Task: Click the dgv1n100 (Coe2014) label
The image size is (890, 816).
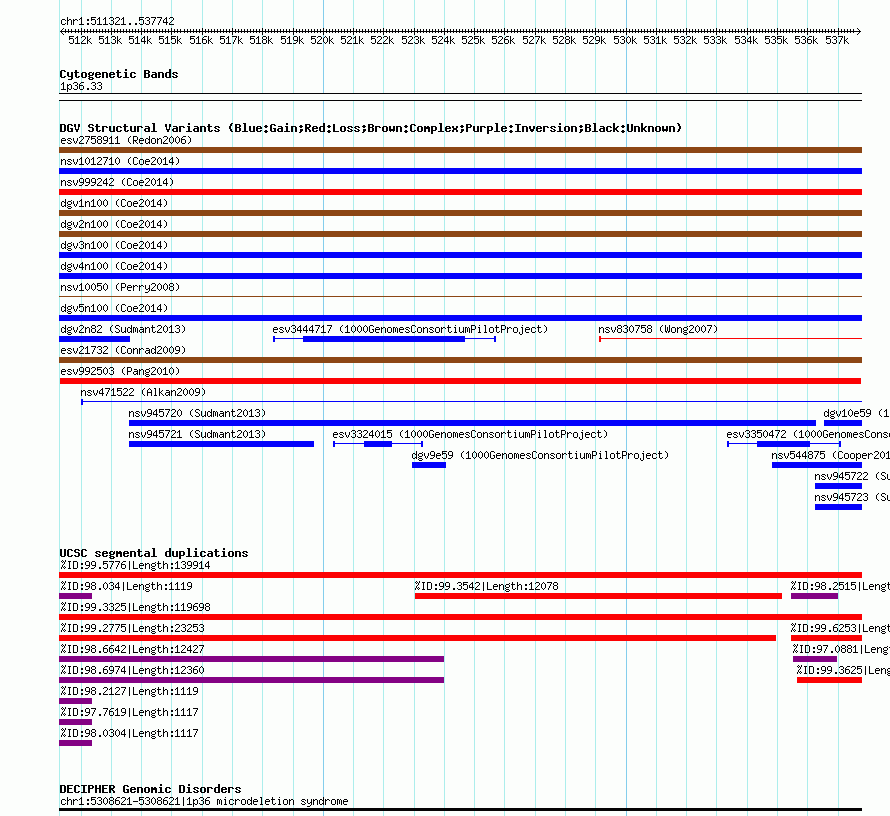Action: 114,203
